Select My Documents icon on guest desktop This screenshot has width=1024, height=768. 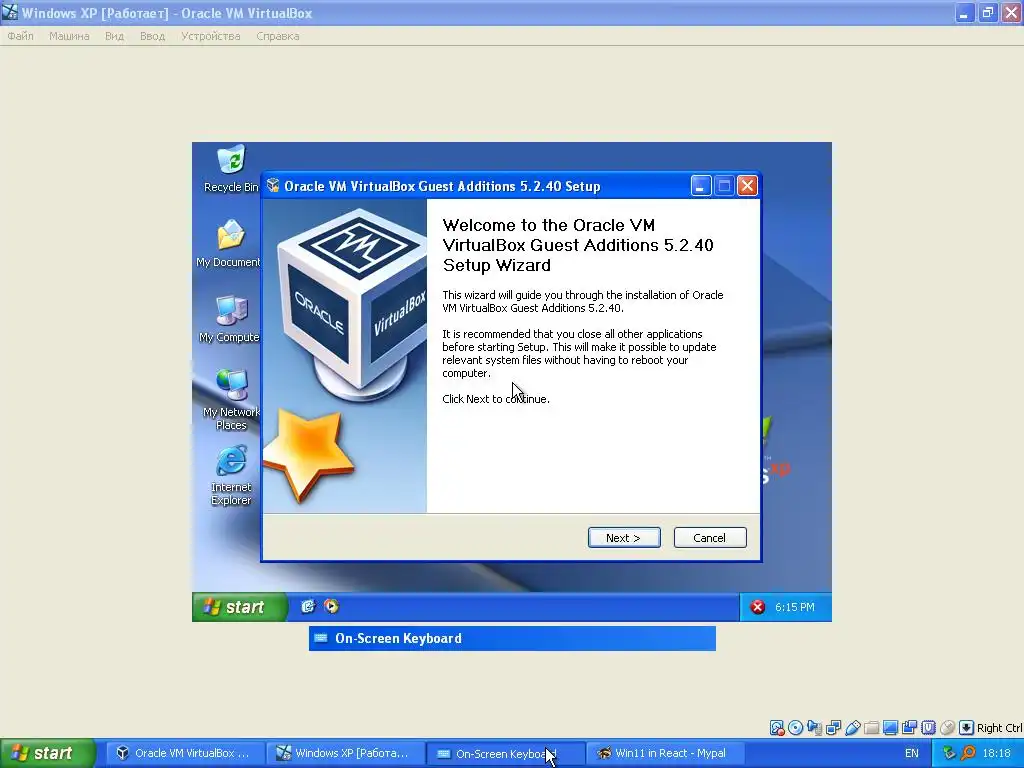coord(229,244)
